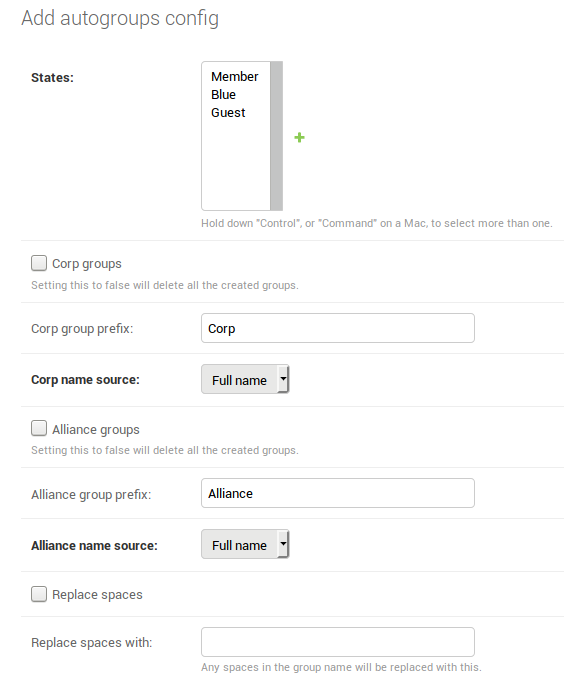The height and width of the screenshot is (683, 564).
Task: Click the Corp groups label text
Action: click(x=87, y=264)
